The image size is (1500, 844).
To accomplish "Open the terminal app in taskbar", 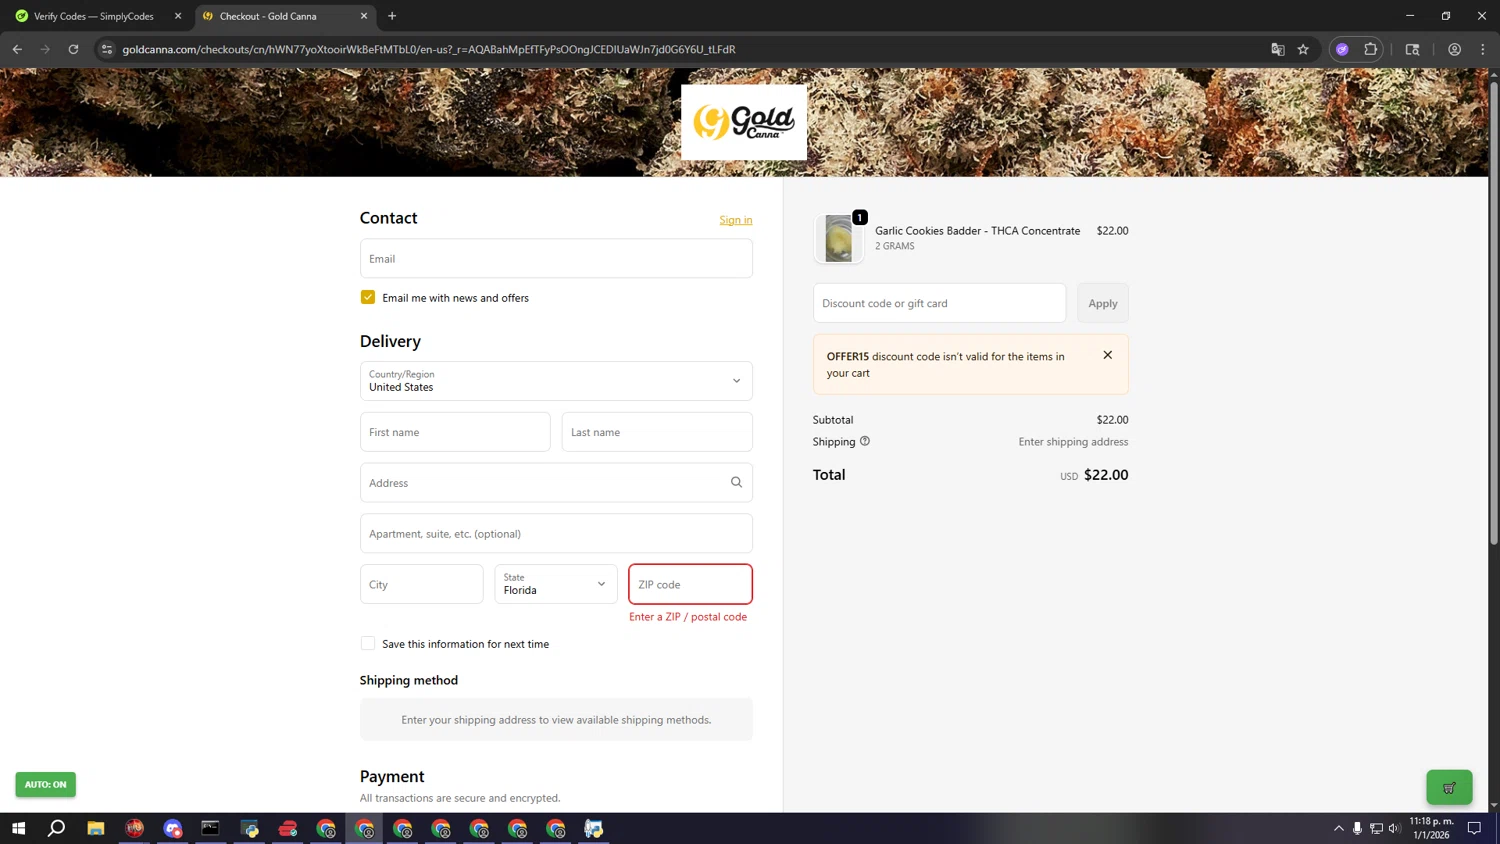I will pyautogui.click(x=210, y=828).
